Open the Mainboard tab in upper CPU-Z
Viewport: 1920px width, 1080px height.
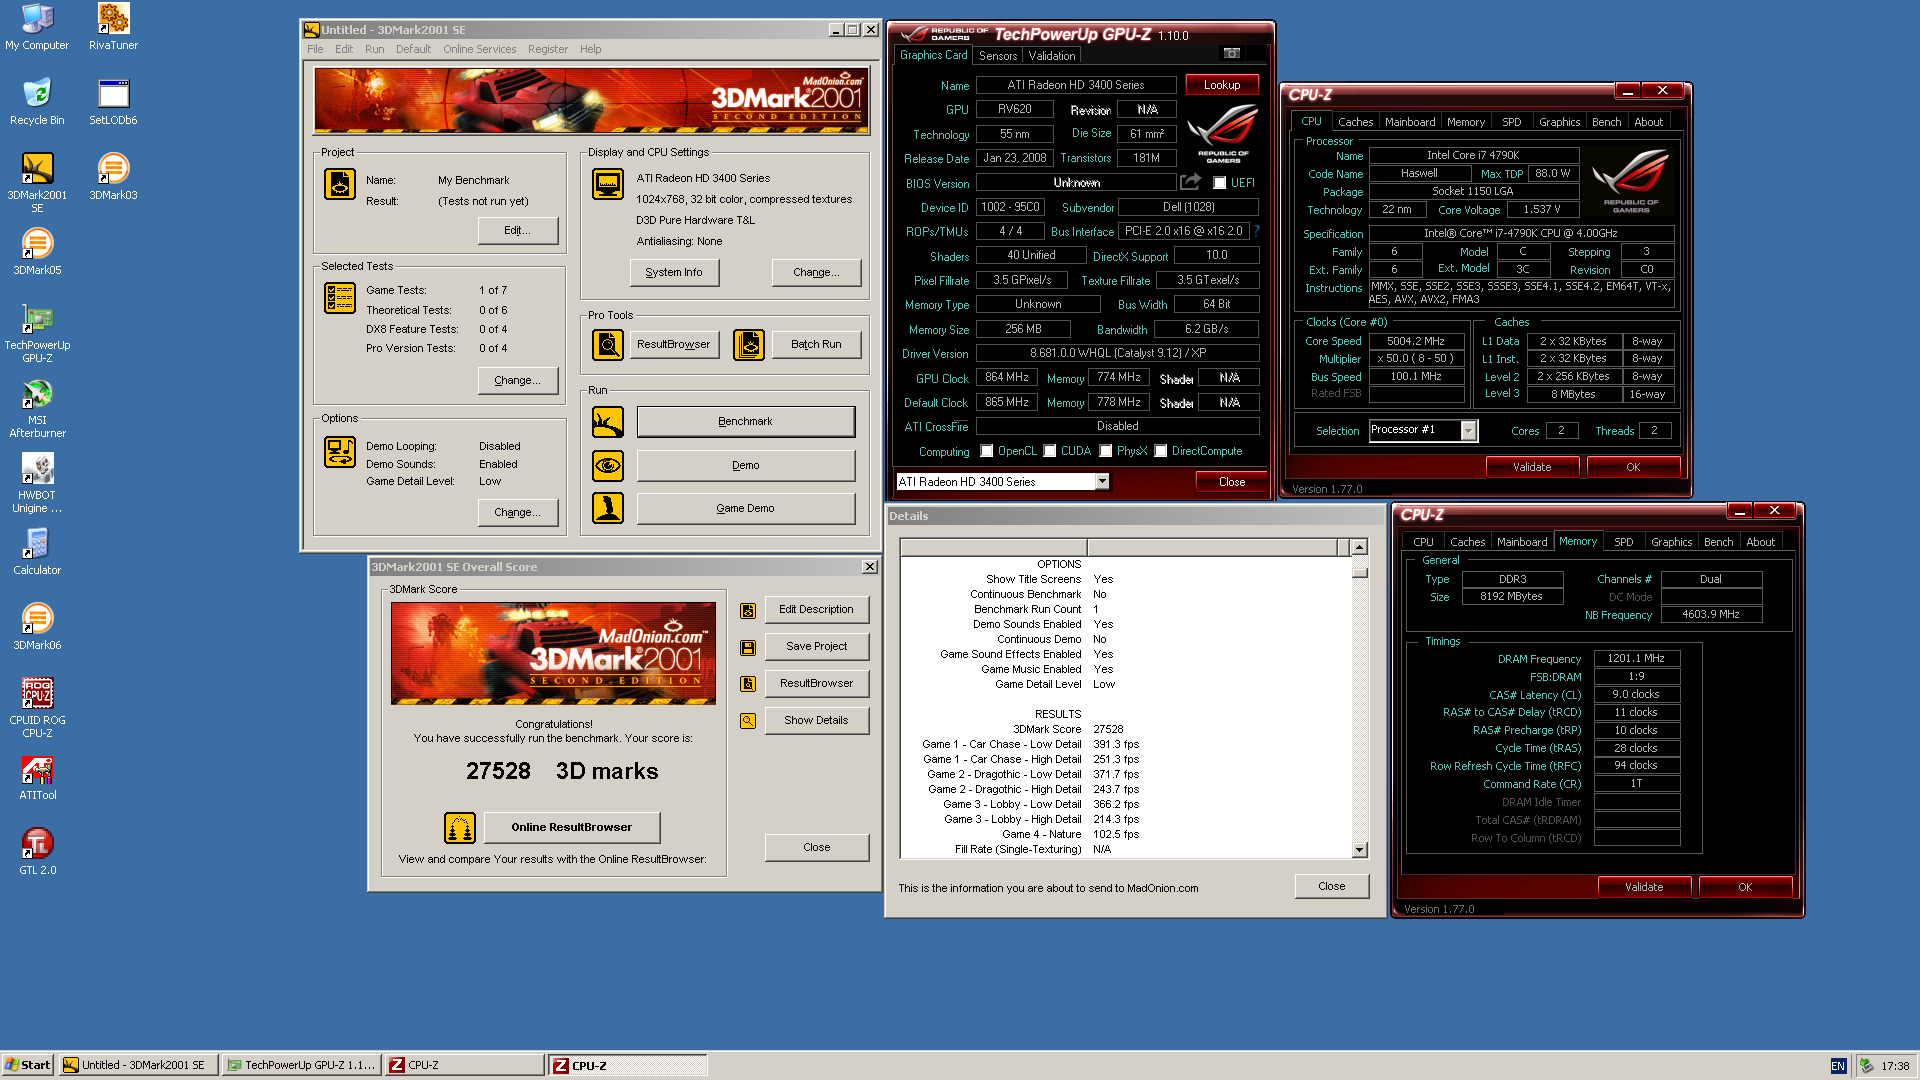coord(1410,122)
